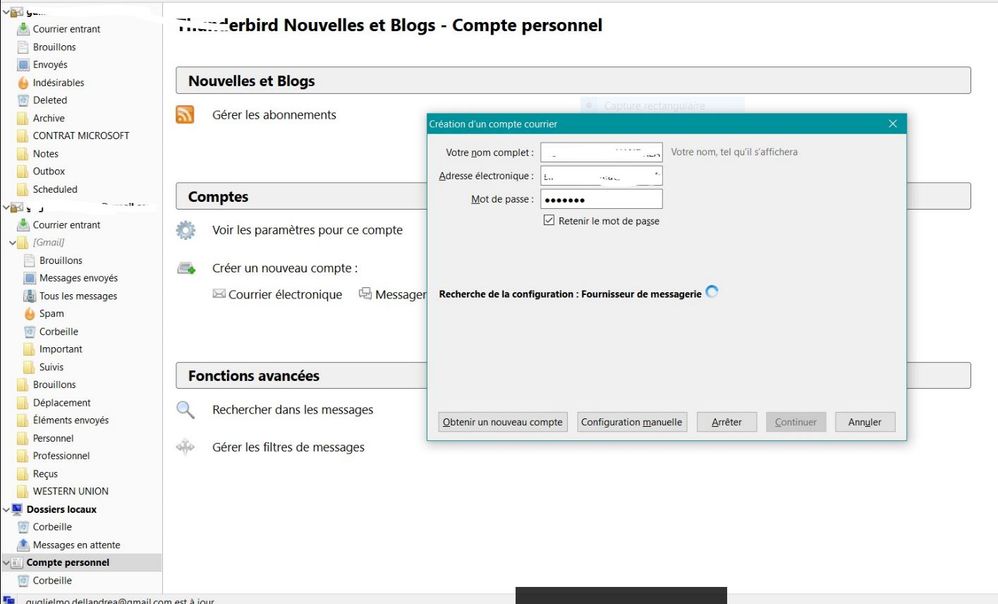Open Corbeille under Compte personnel

[x=52, y=580]
